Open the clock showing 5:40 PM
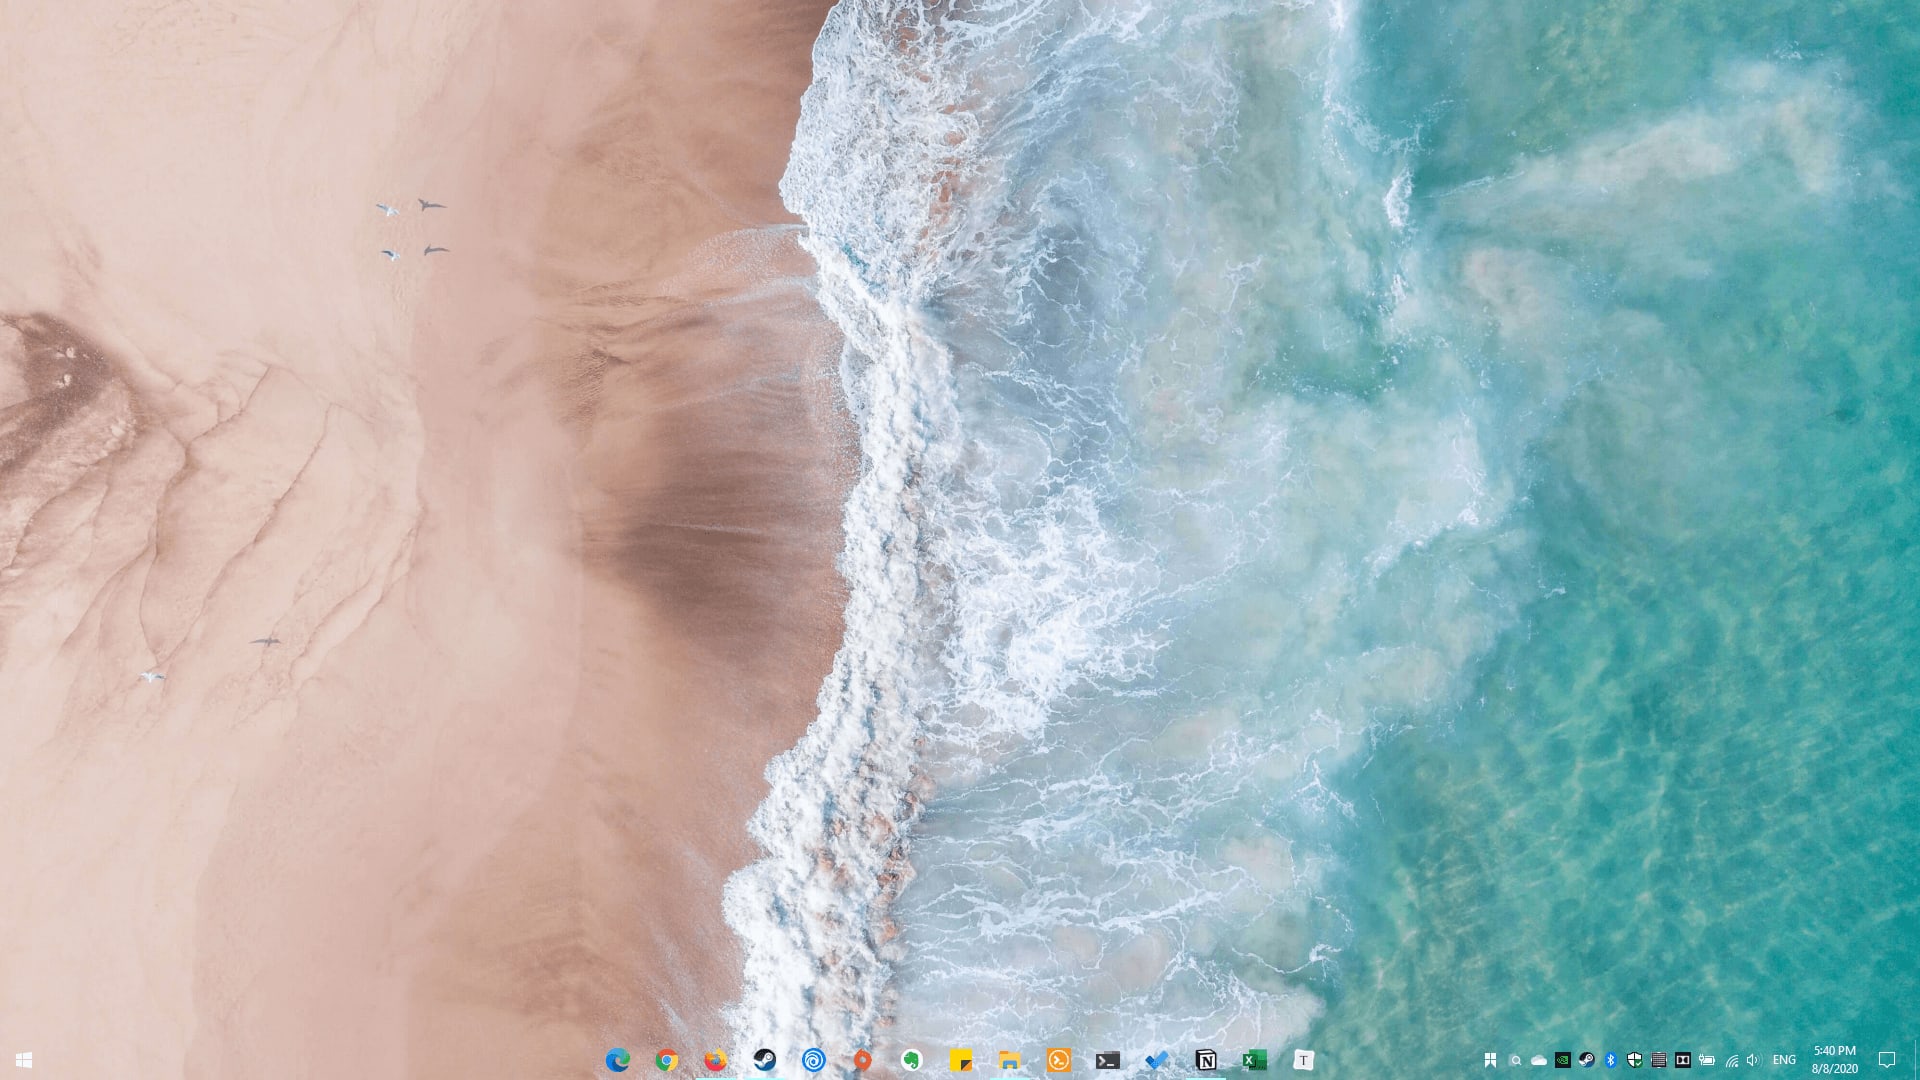This screenshot has width=1920, height=1080. tap(1835, 1060)
